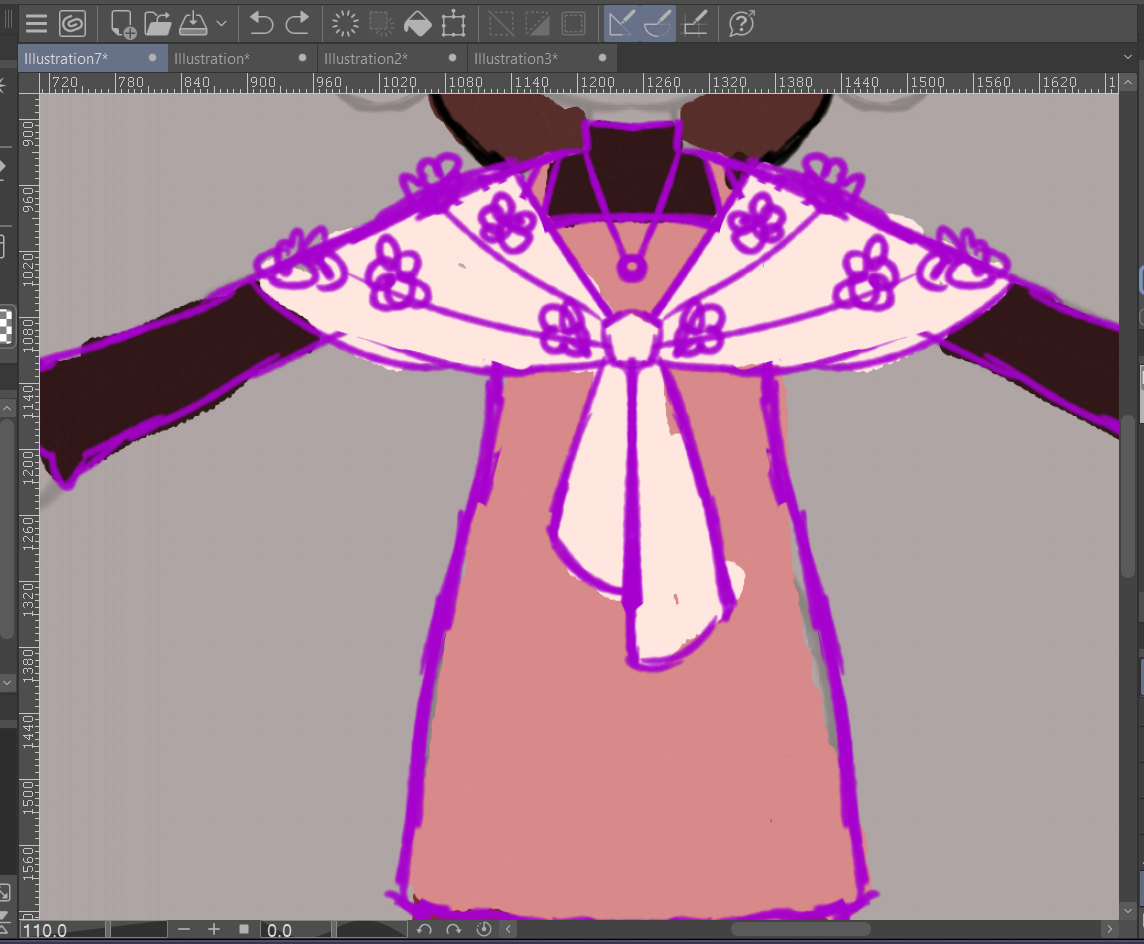Open Clip Studio launcher icon

click(73, 23)
